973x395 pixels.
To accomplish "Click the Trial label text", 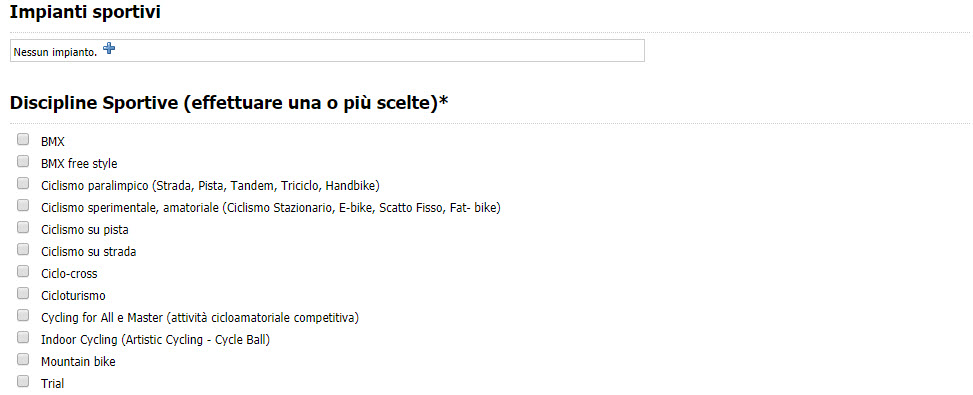I will click(x=53, y=384).
